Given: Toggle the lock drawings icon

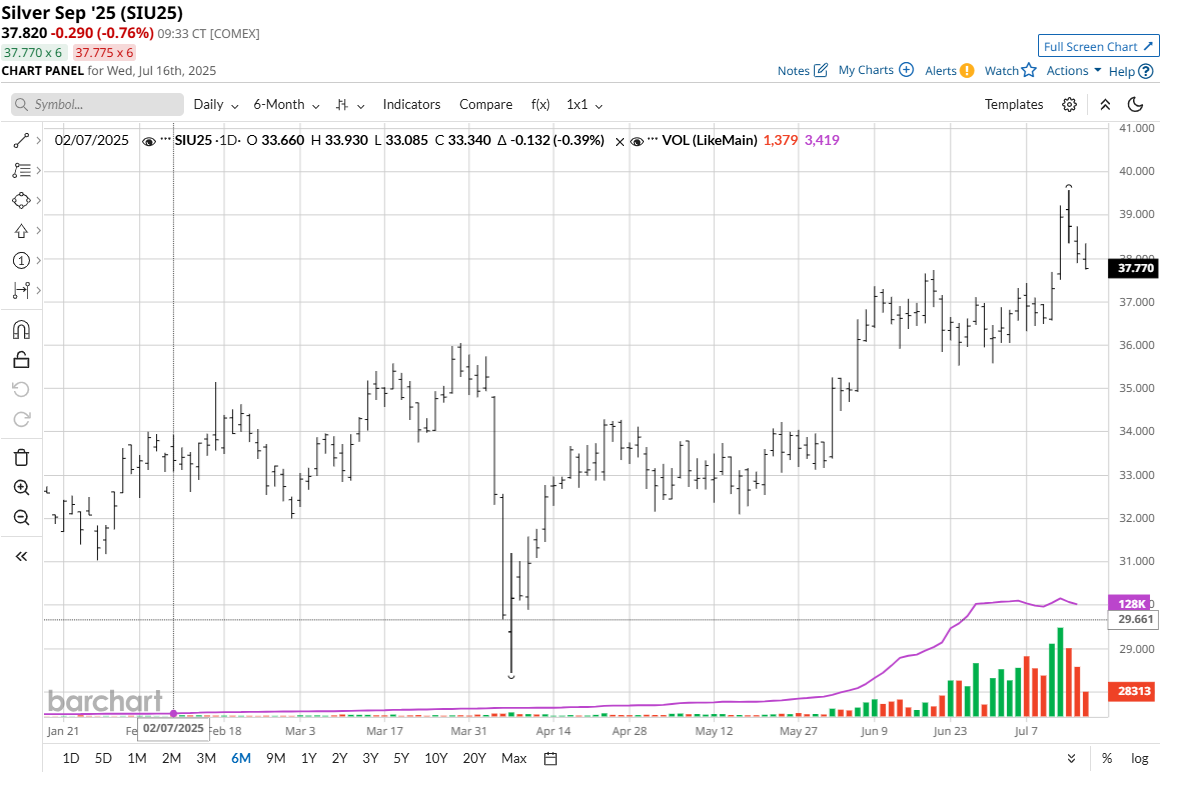Looking at the screenshot, I should coord(21,359).
